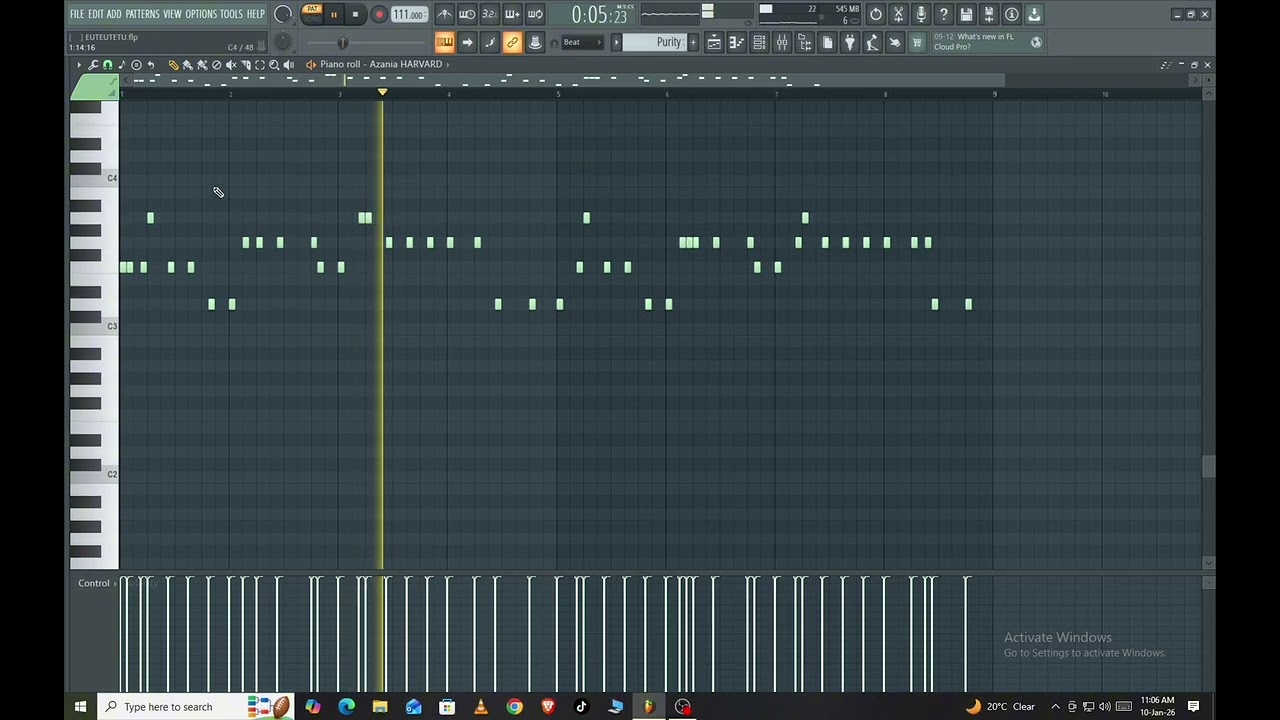Expand the piano roll options arrow menu
Screen dimensions: 1280x720
[79, 64]
